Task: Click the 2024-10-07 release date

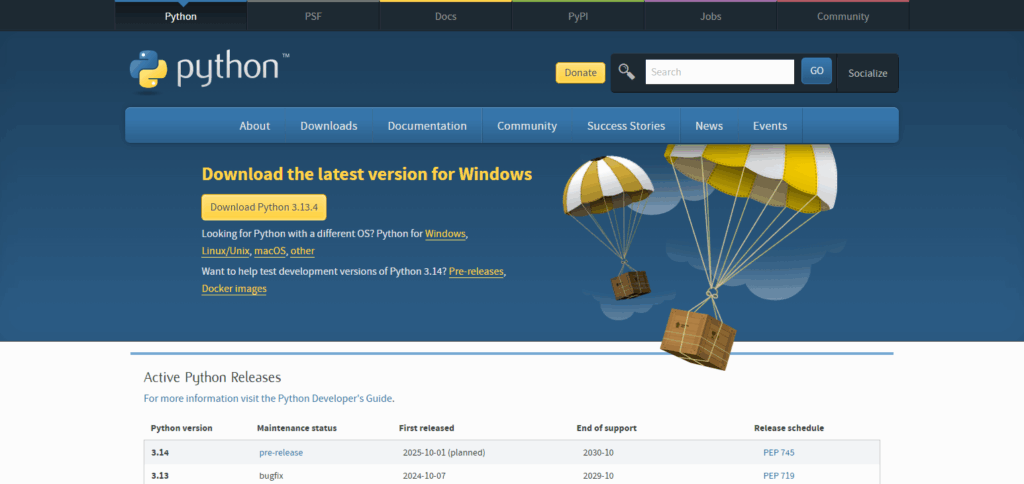Action: tap(424, 476)
